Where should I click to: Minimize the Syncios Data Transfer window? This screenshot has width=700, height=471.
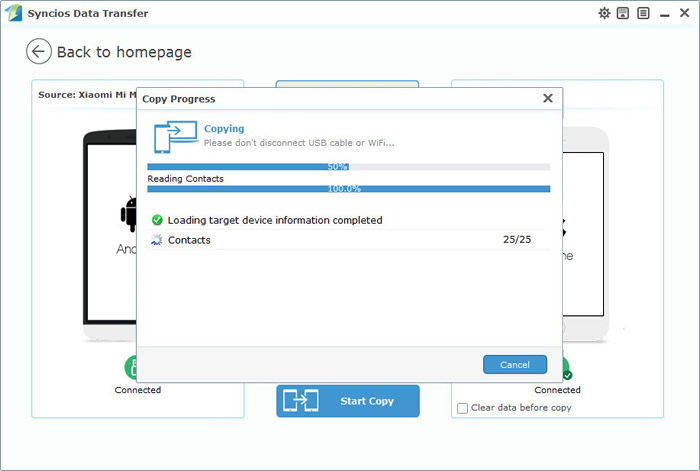(664, 14)
